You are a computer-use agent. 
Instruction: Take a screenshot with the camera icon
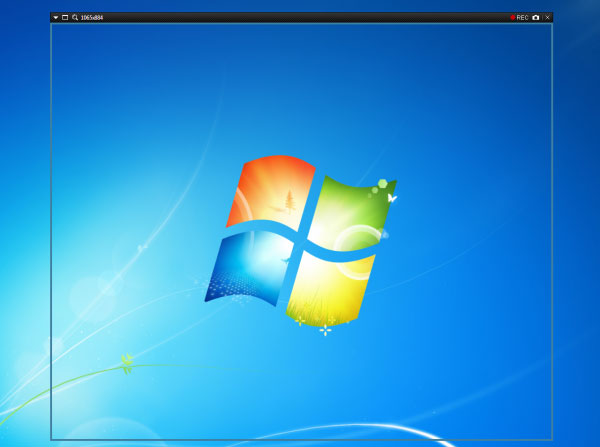point(536,18)
